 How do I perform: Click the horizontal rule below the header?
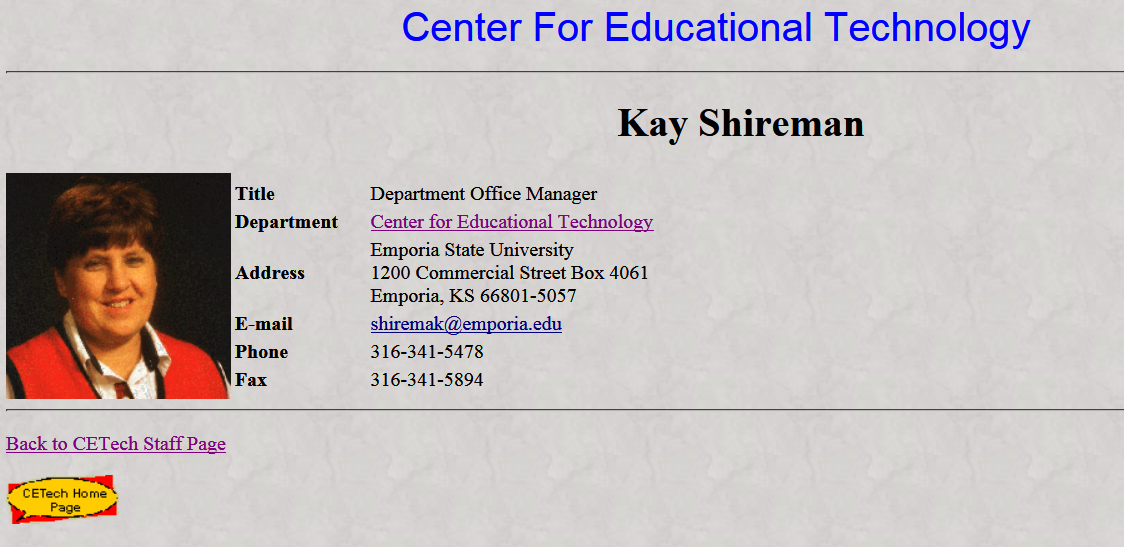tap(565, 72)
